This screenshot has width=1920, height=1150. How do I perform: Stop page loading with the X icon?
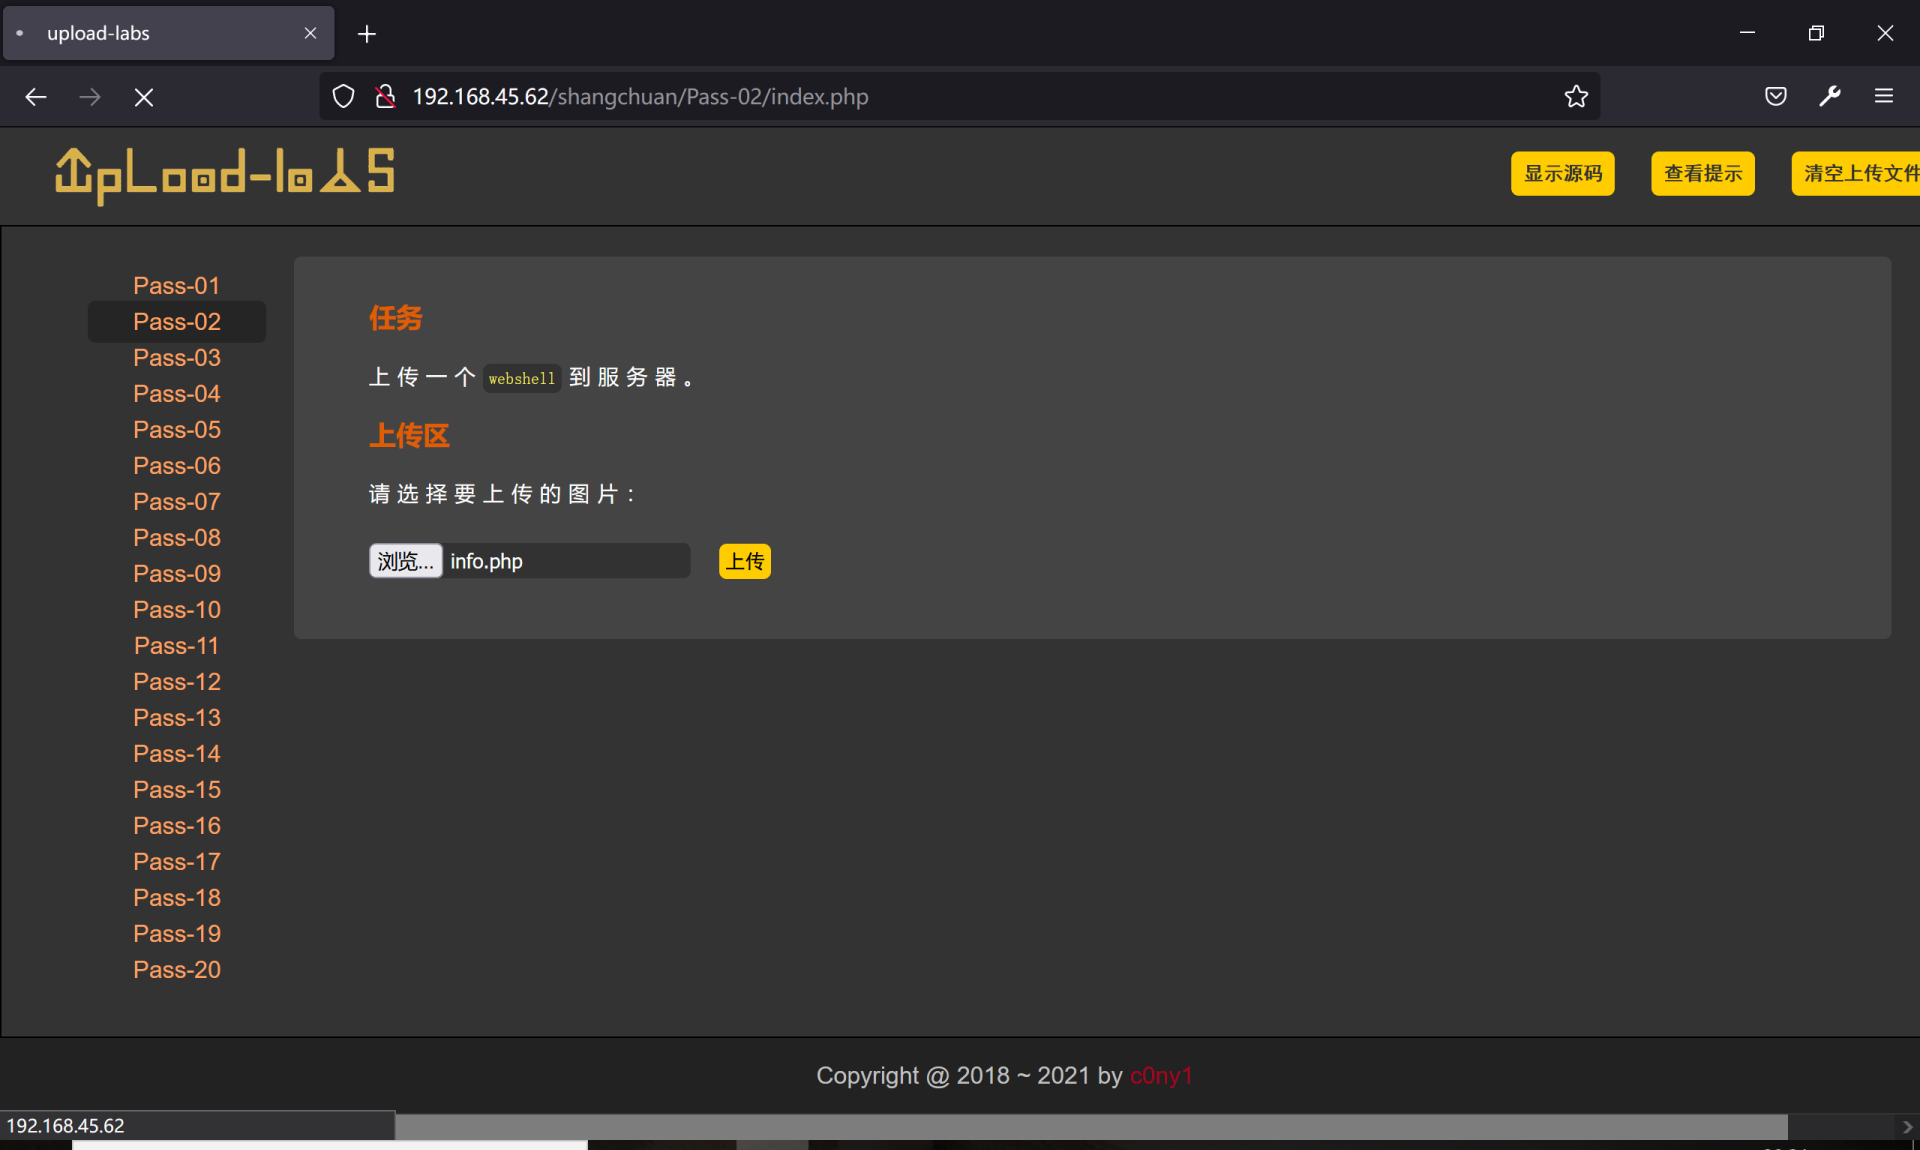(x=144, y=97)
